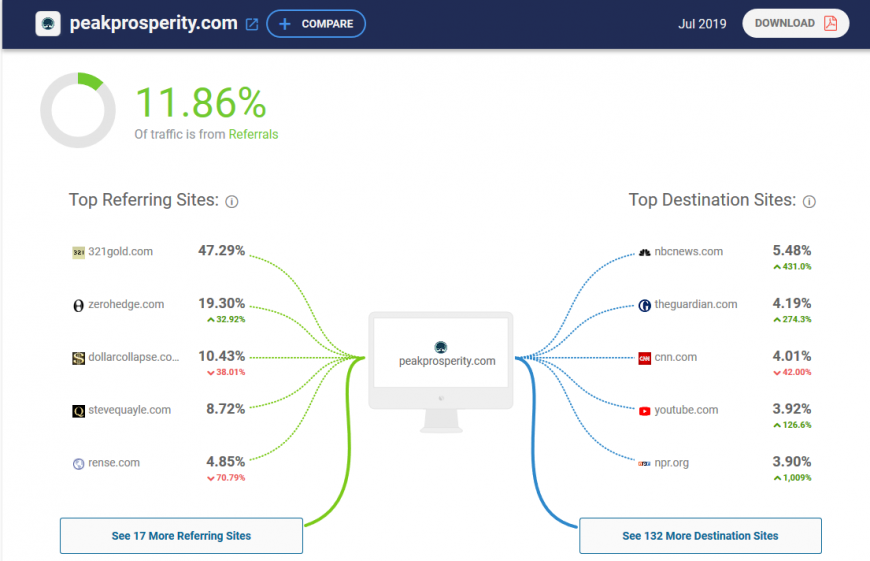870x561 pixels.
Task: Open peakprosperity.com external link icon
Action: tap(252, 24)
